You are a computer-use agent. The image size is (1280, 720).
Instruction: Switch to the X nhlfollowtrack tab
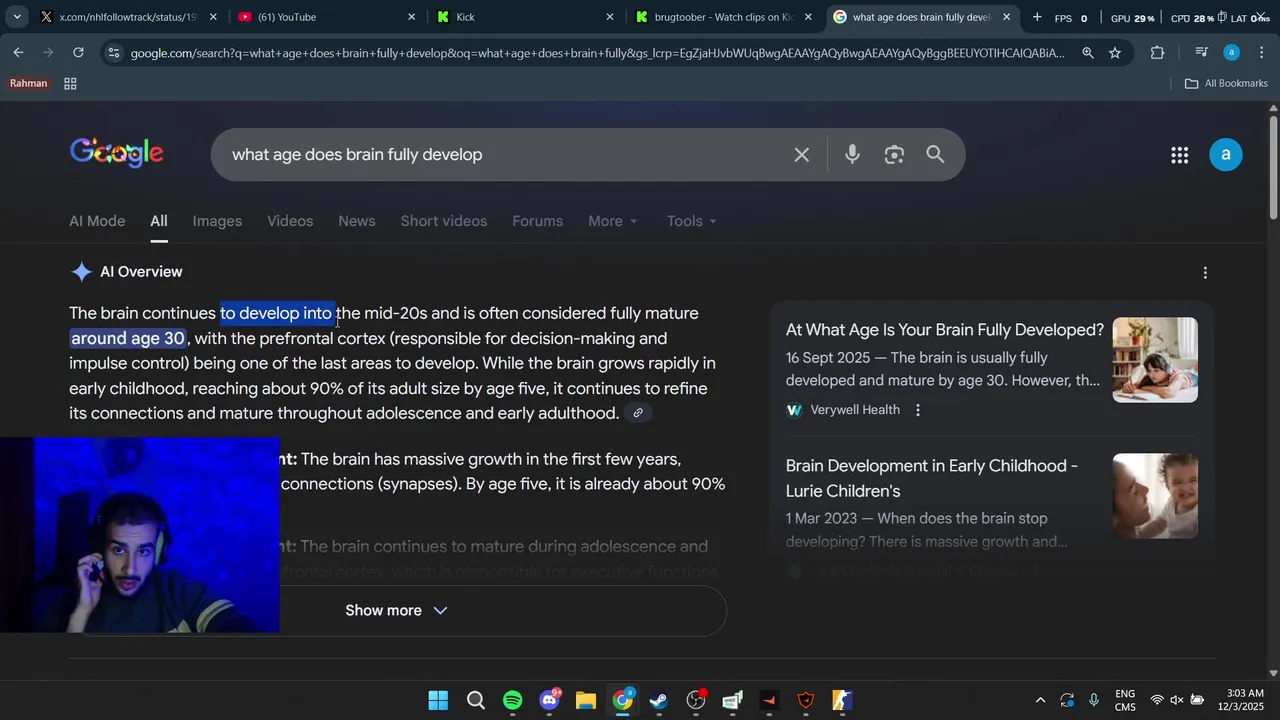tap(128, 17)
